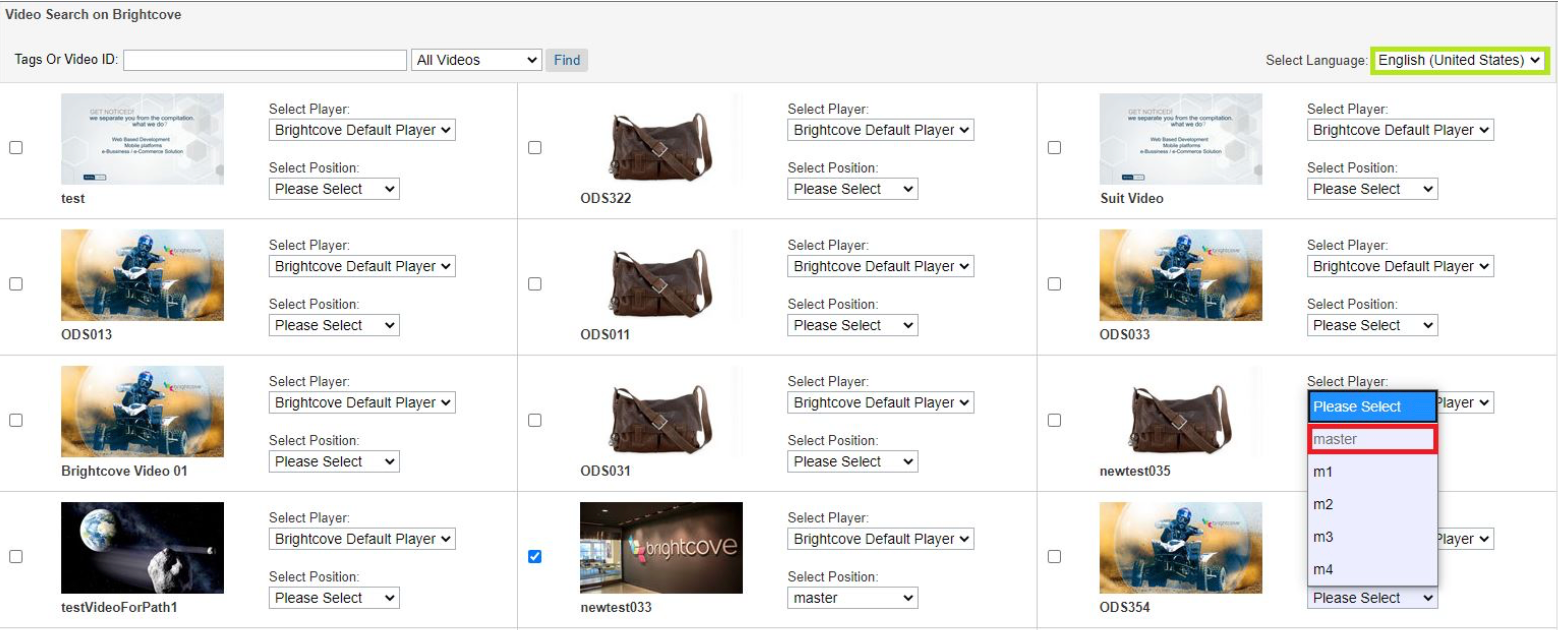
Task: Choose m2 from the open position list
Action: pyautogui.click(x=1372, y=505)
